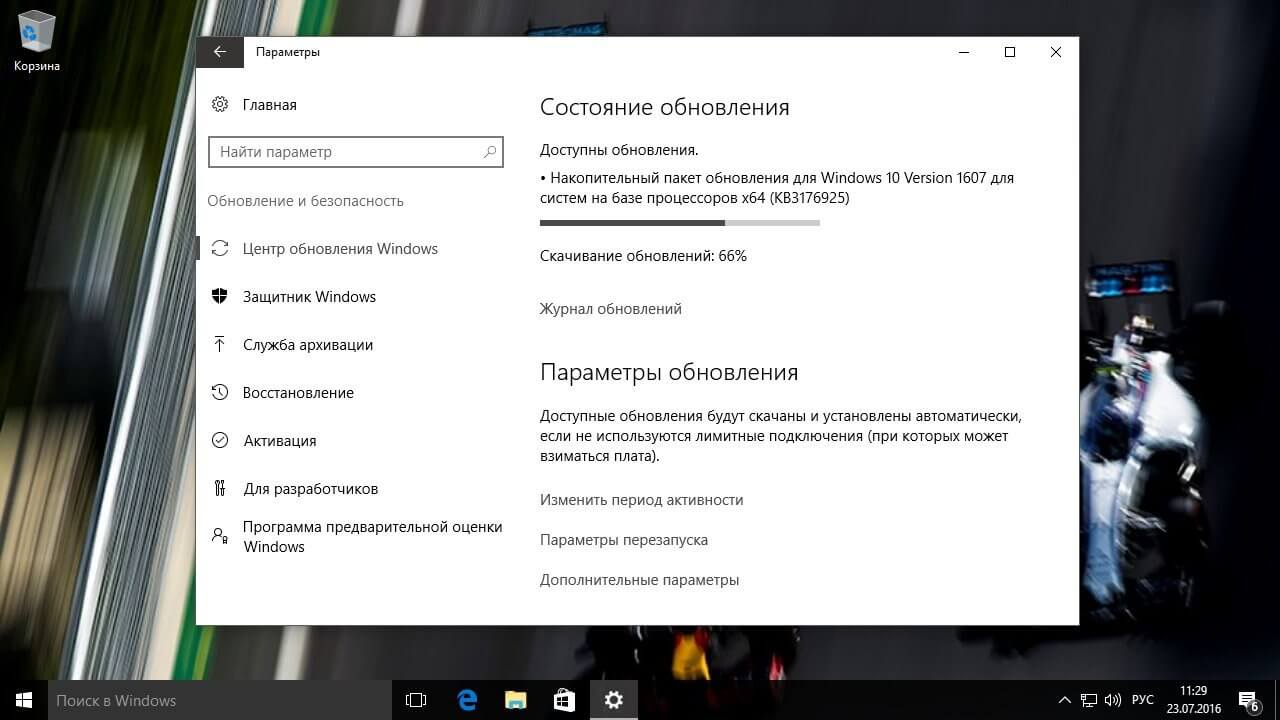Click the update download progress bar

tap(680, 223)
